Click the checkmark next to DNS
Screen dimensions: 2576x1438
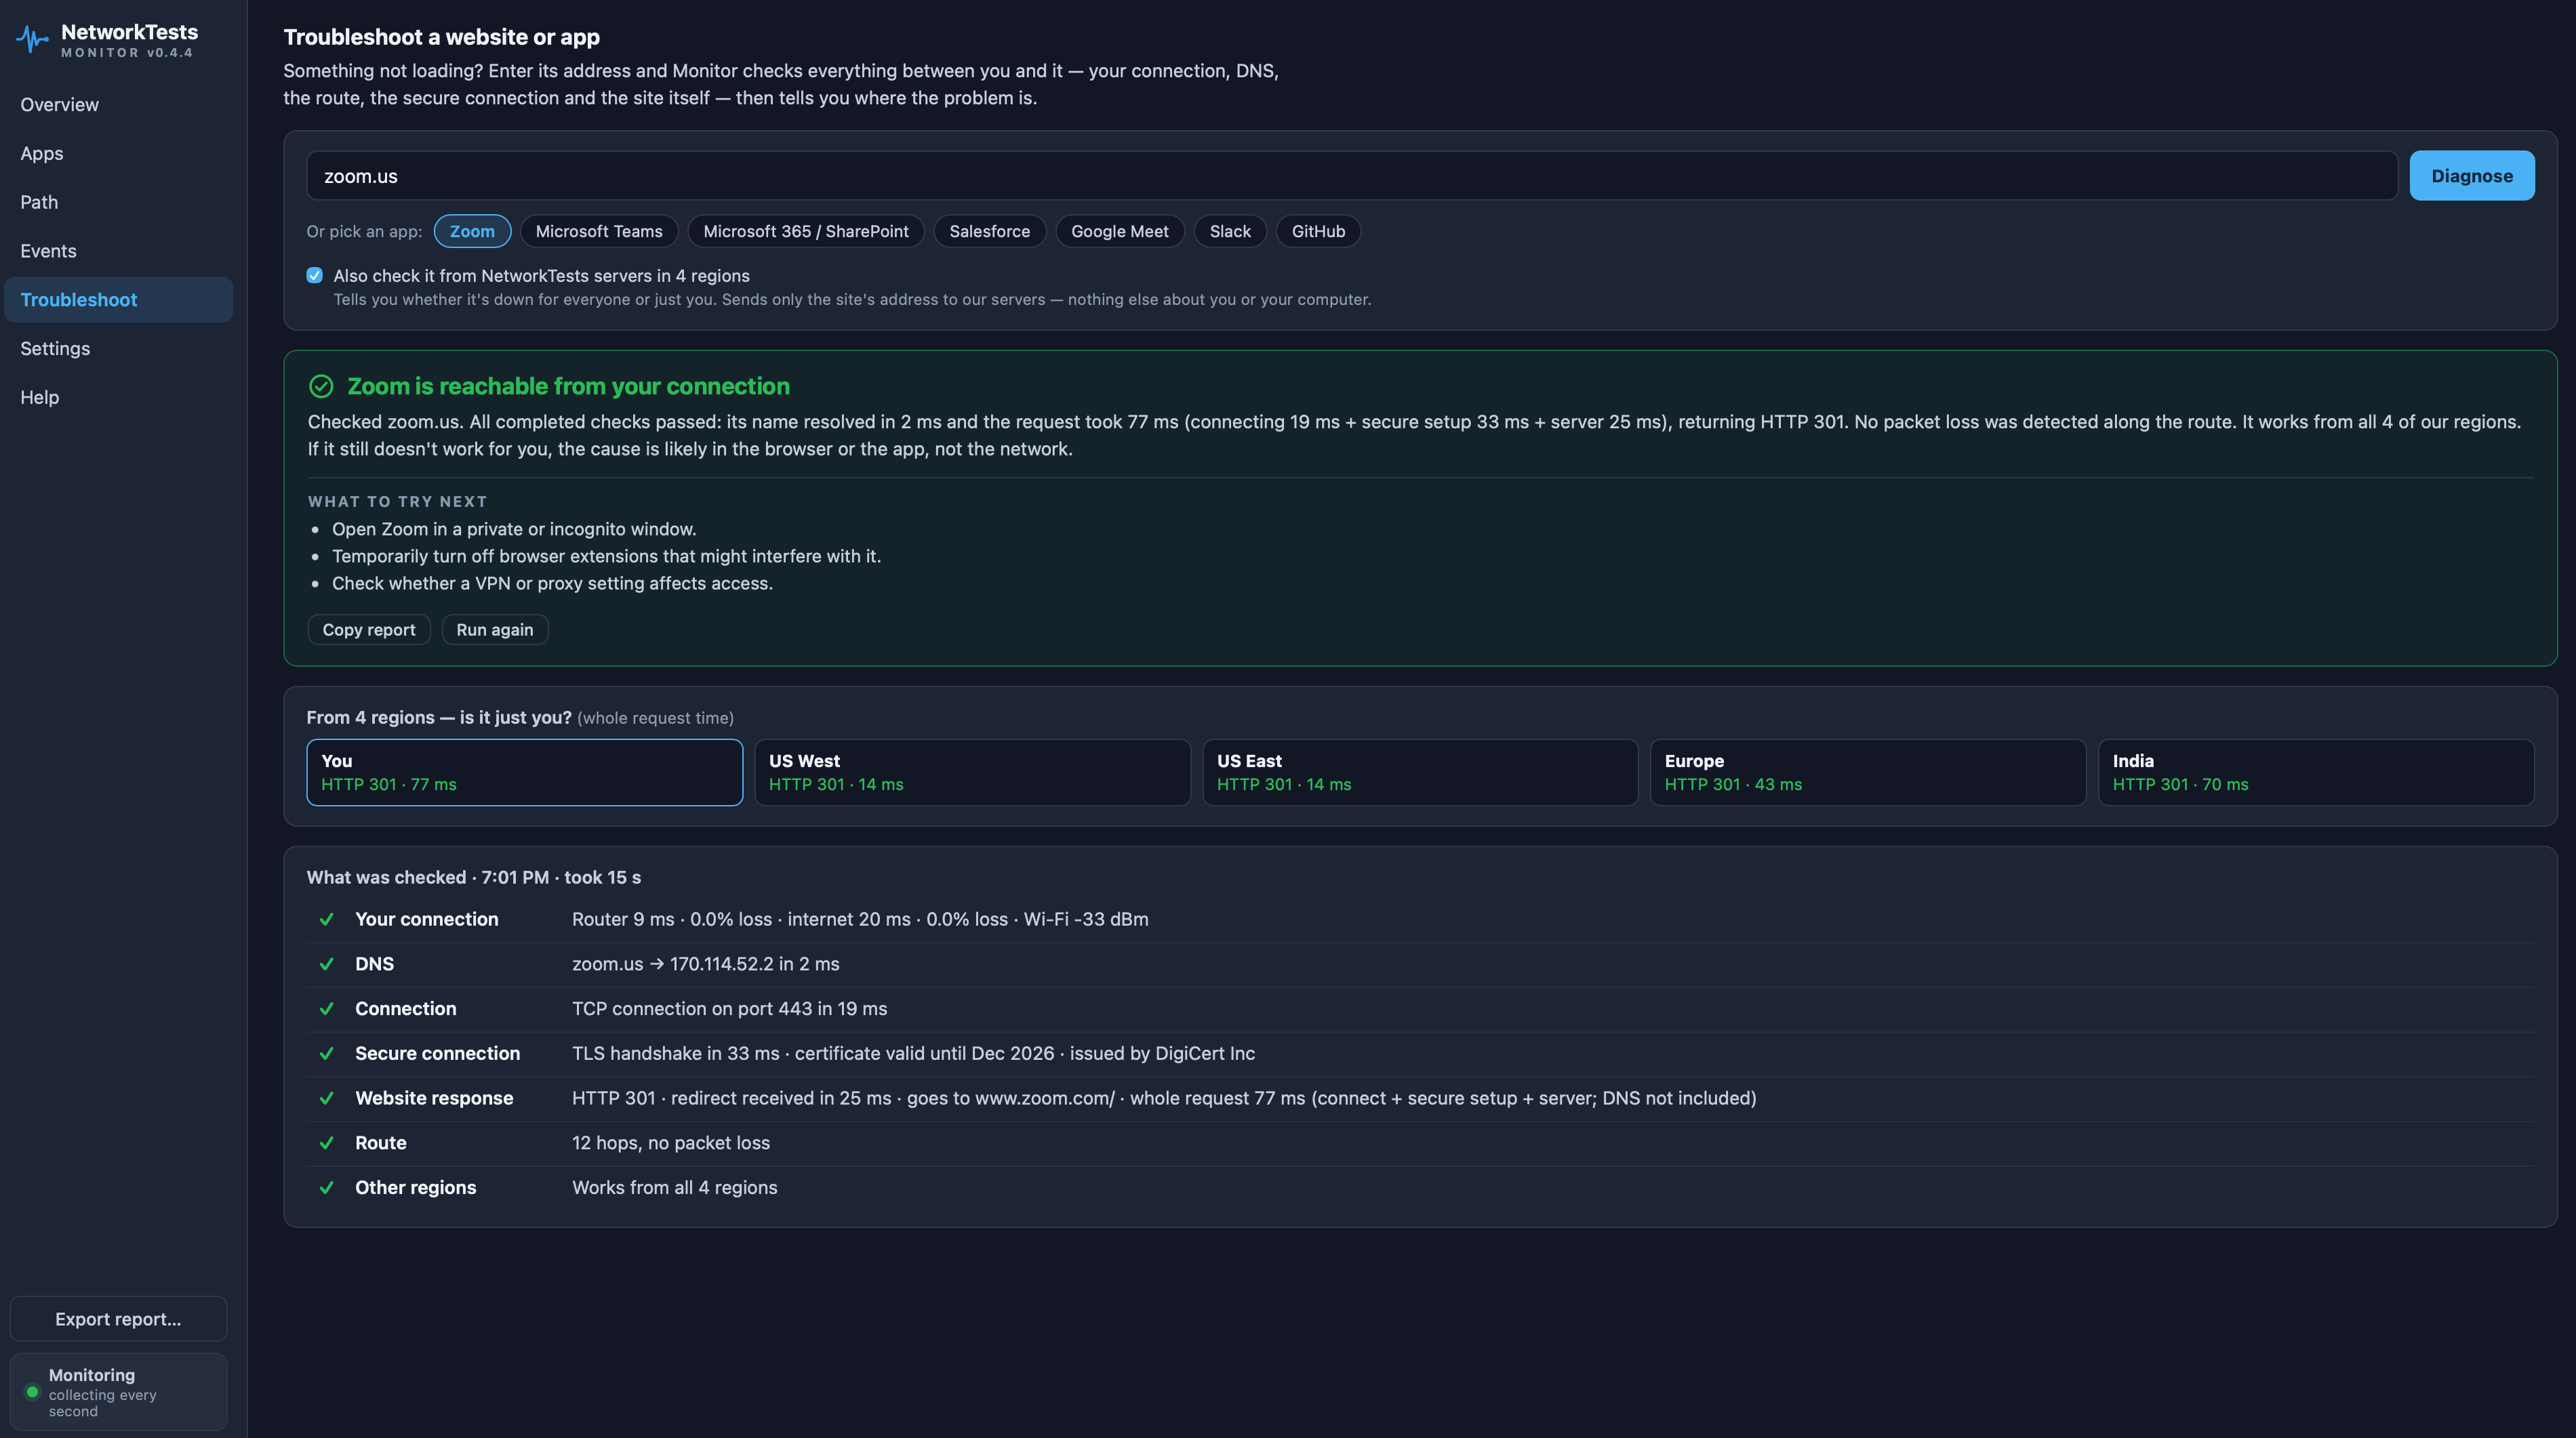click(326, 964)
